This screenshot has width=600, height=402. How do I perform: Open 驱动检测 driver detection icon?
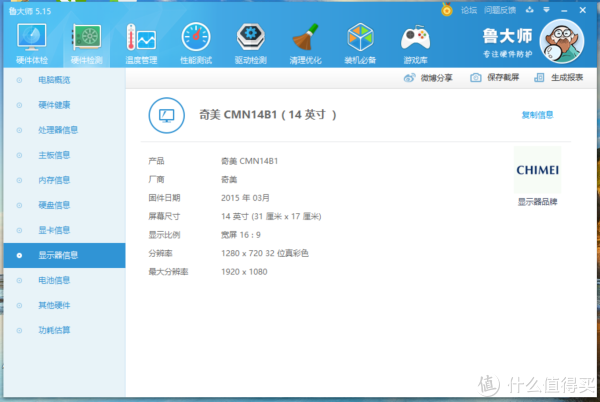(x=251, y=37)
